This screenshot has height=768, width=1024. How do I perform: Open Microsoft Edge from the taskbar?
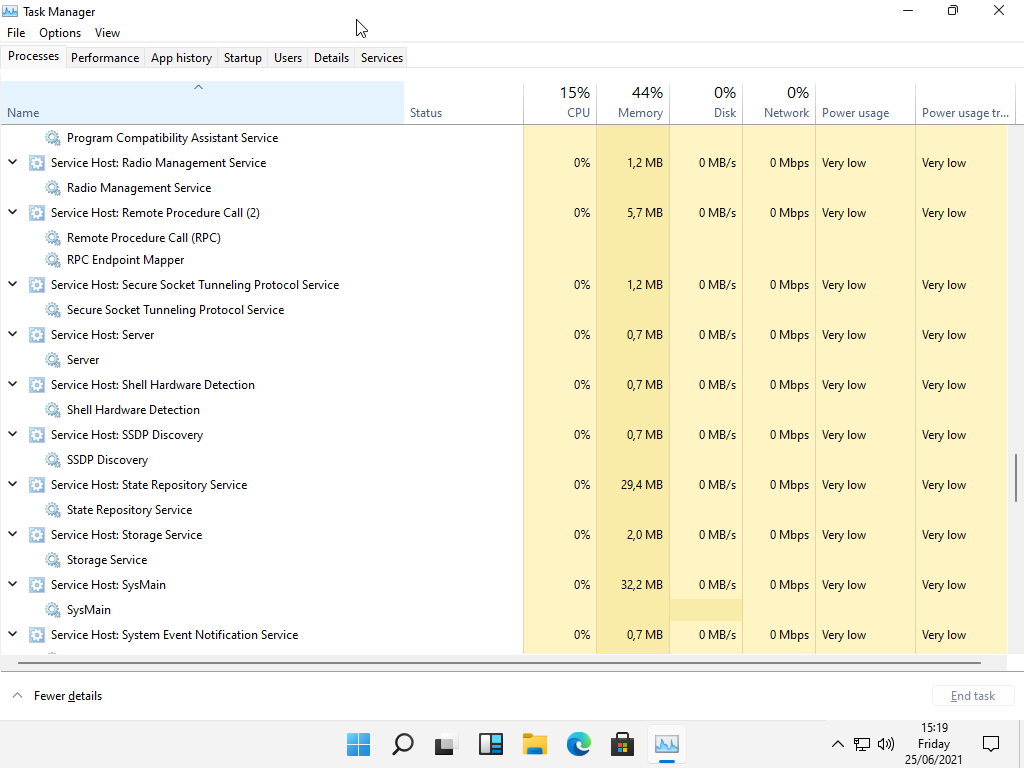click(x=579, y=744)
